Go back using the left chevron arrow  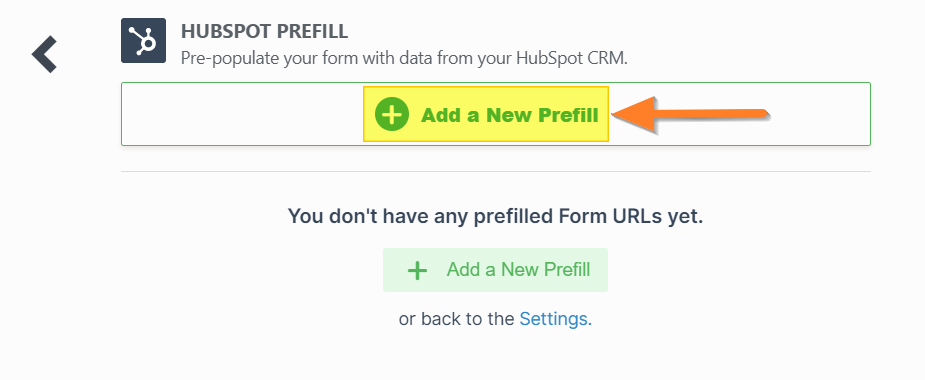44,54
